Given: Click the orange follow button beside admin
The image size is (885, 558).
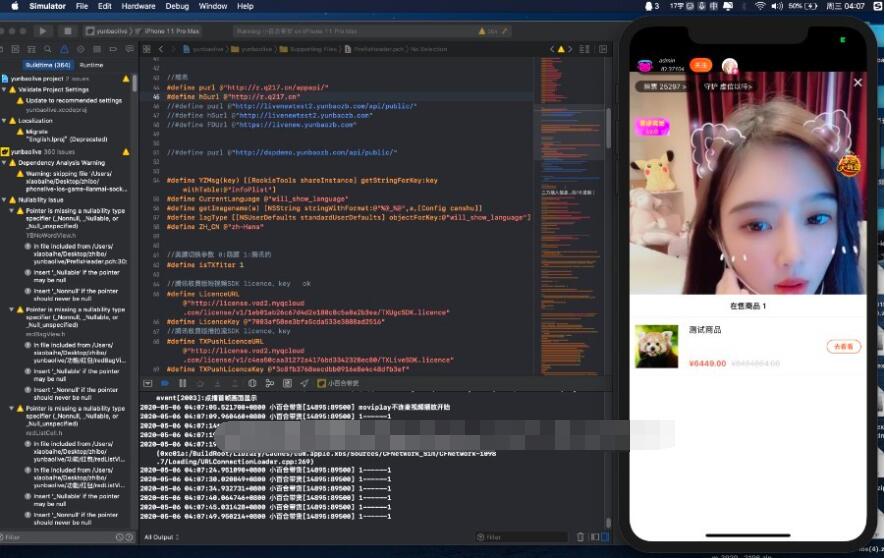Looking at the screenshot, I should point(700,65).
